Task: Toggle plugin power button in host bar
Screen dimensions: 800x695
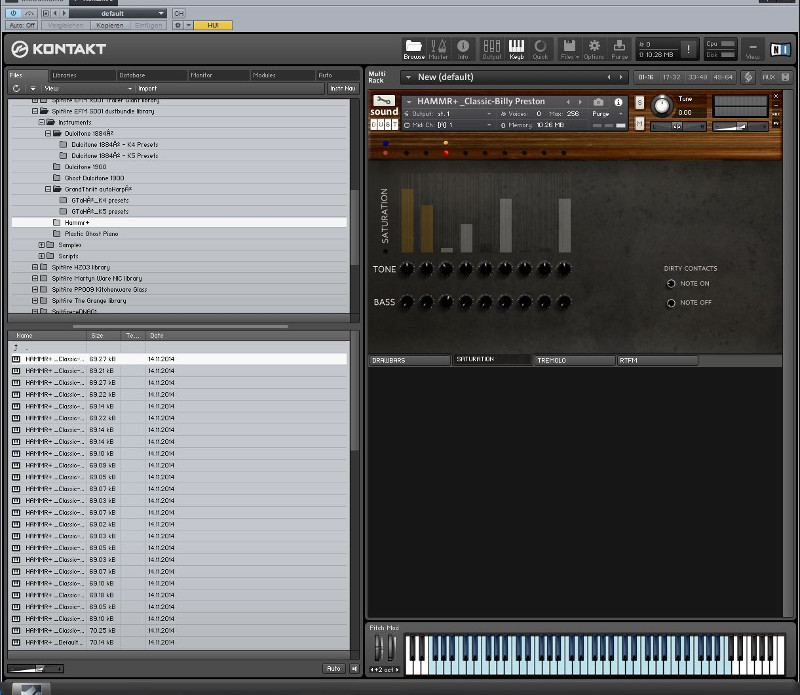Action: point(14,13)
